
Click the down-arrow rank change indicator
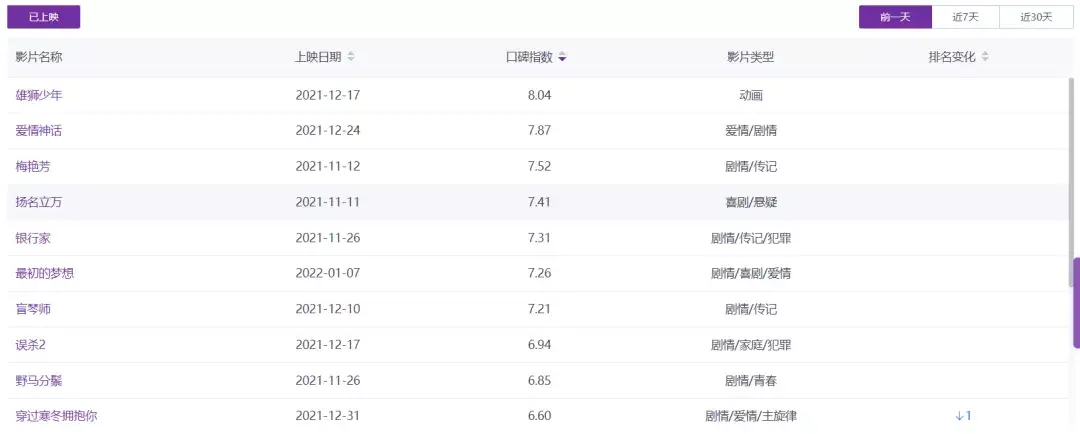[x=963, y=416]
